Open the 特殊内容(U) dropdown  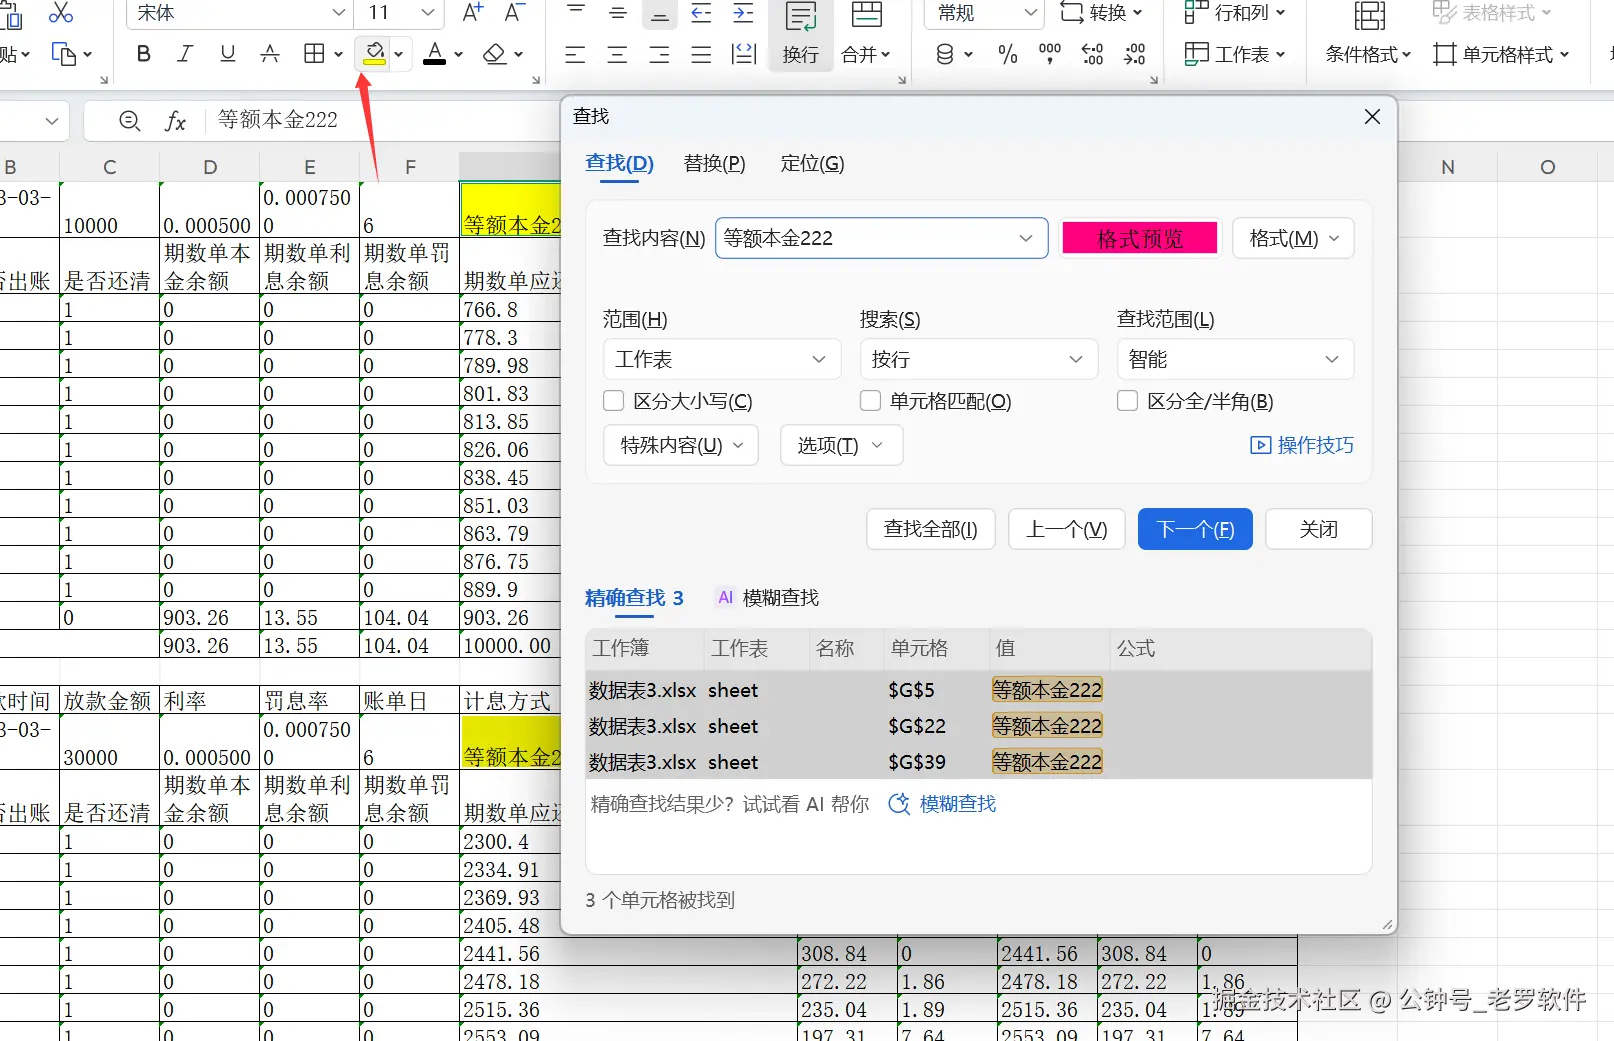(681, 445)
